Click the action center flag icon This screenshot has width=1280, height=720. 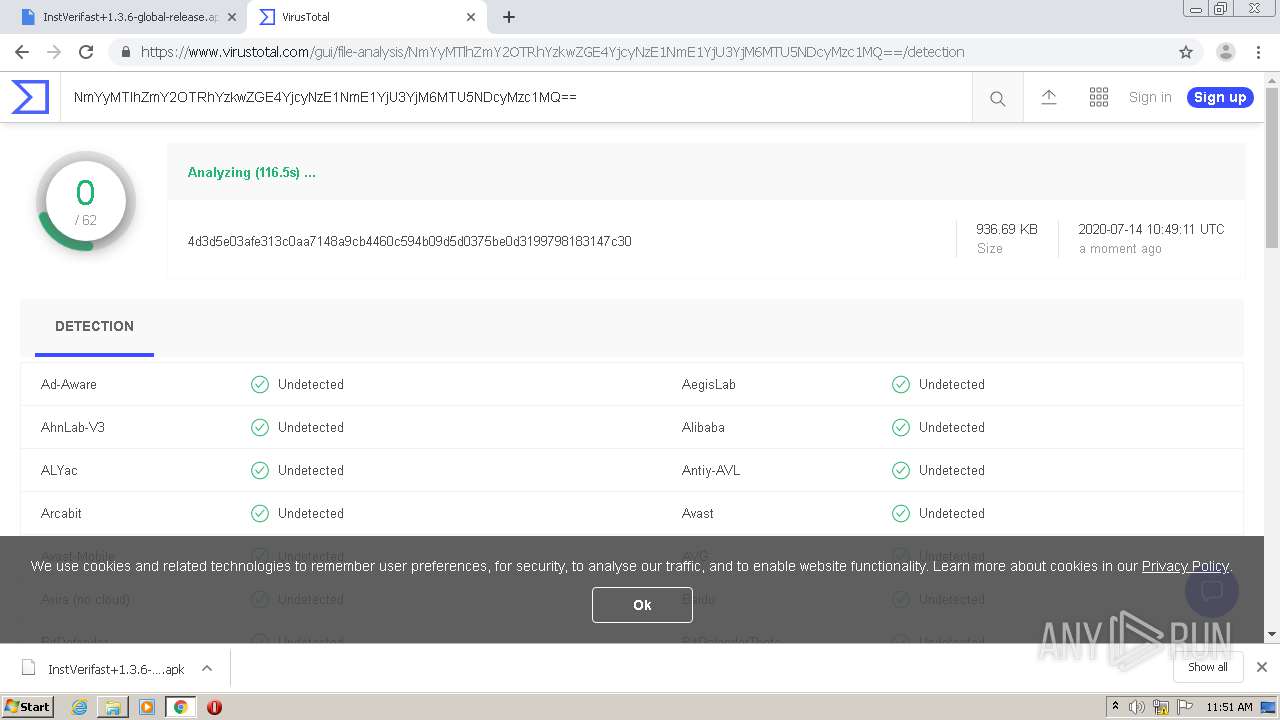1185,707
